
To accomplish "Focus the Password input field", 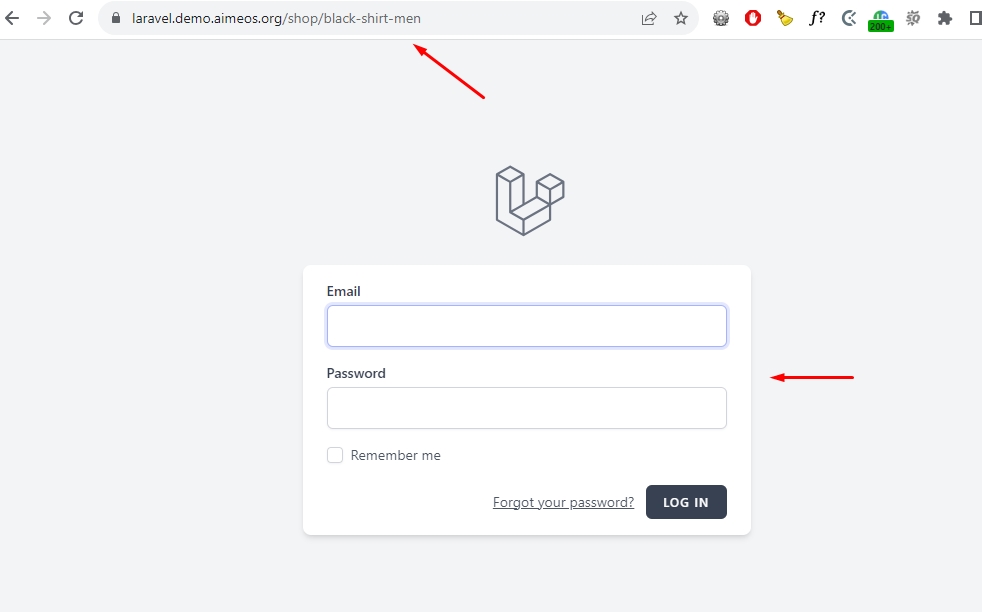I will click(527, 408).
